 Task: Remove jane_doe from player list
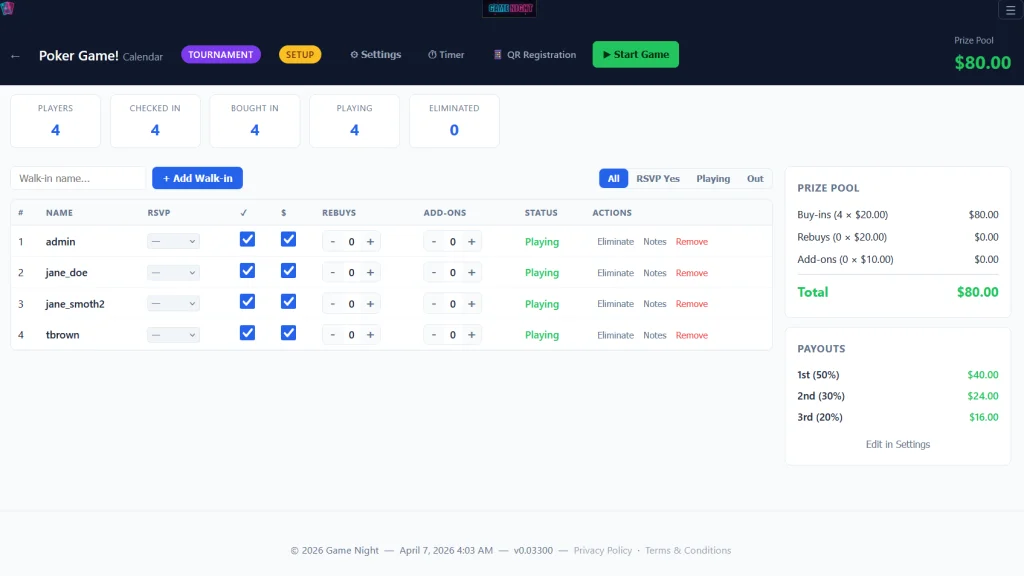click(x=692, y=272)
